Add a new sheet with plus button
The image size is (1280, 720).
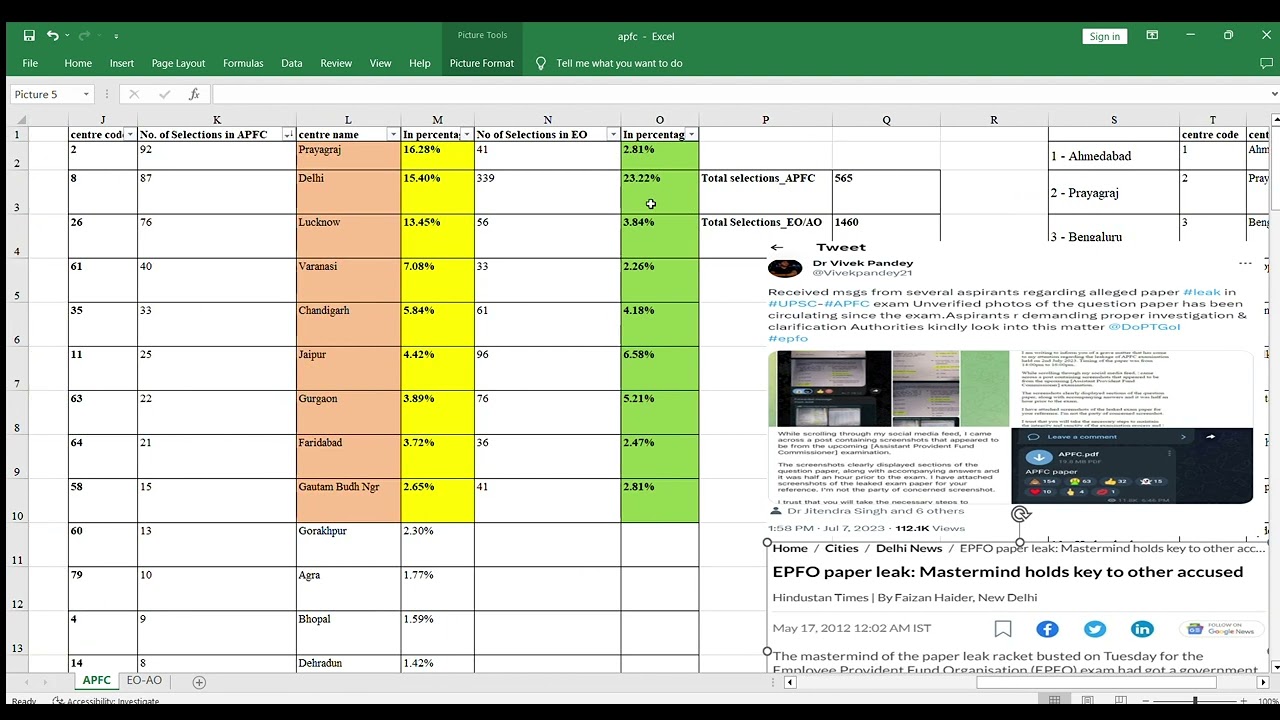click(x=199, y=682)
